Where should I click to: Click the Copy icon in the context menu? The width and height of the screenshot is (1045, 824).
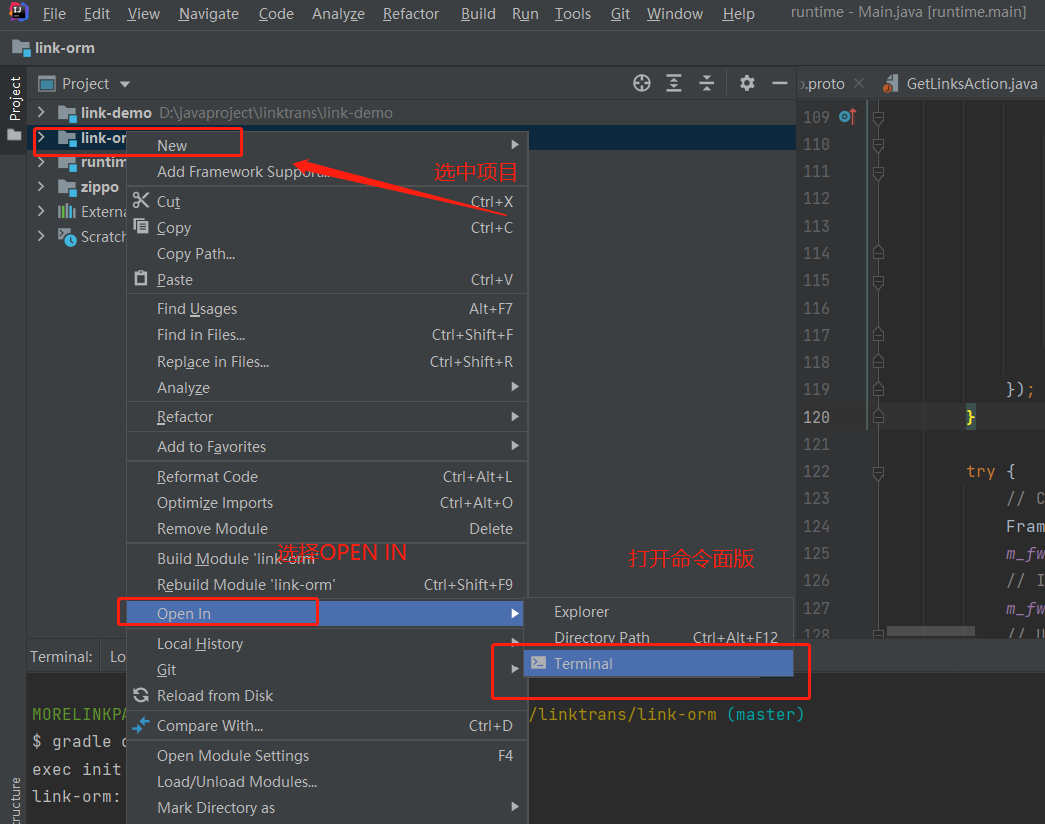141,227
